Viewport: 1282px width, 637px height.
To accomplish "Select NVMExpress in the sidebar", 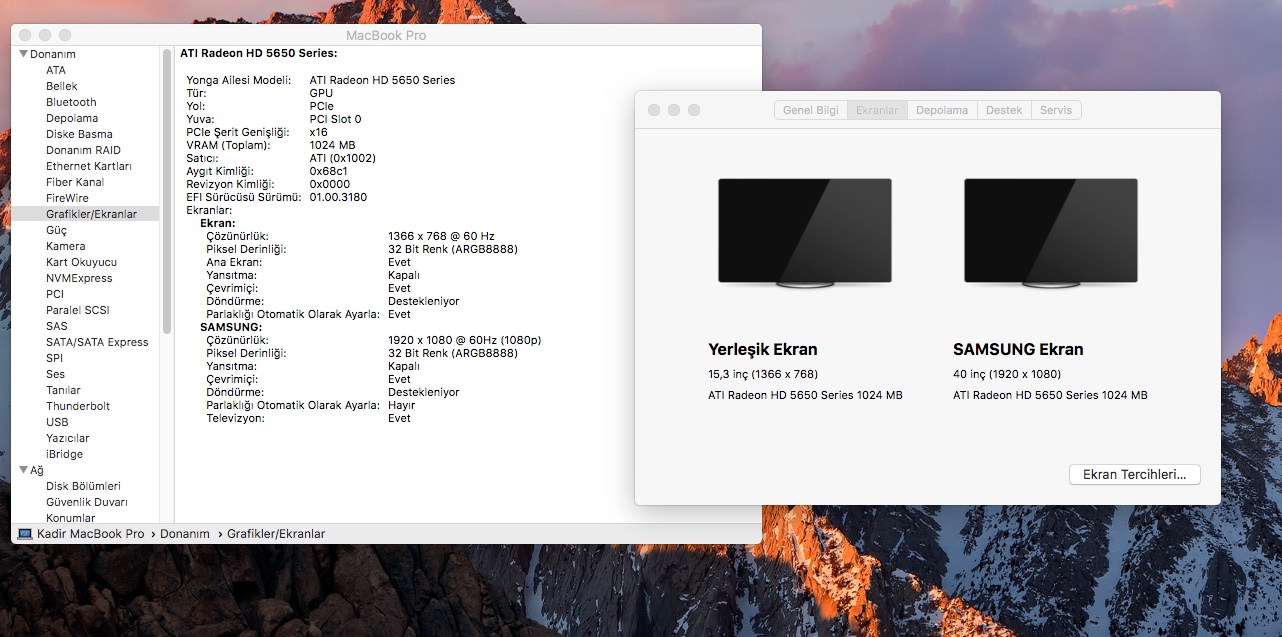I will [x=79, y=278].
